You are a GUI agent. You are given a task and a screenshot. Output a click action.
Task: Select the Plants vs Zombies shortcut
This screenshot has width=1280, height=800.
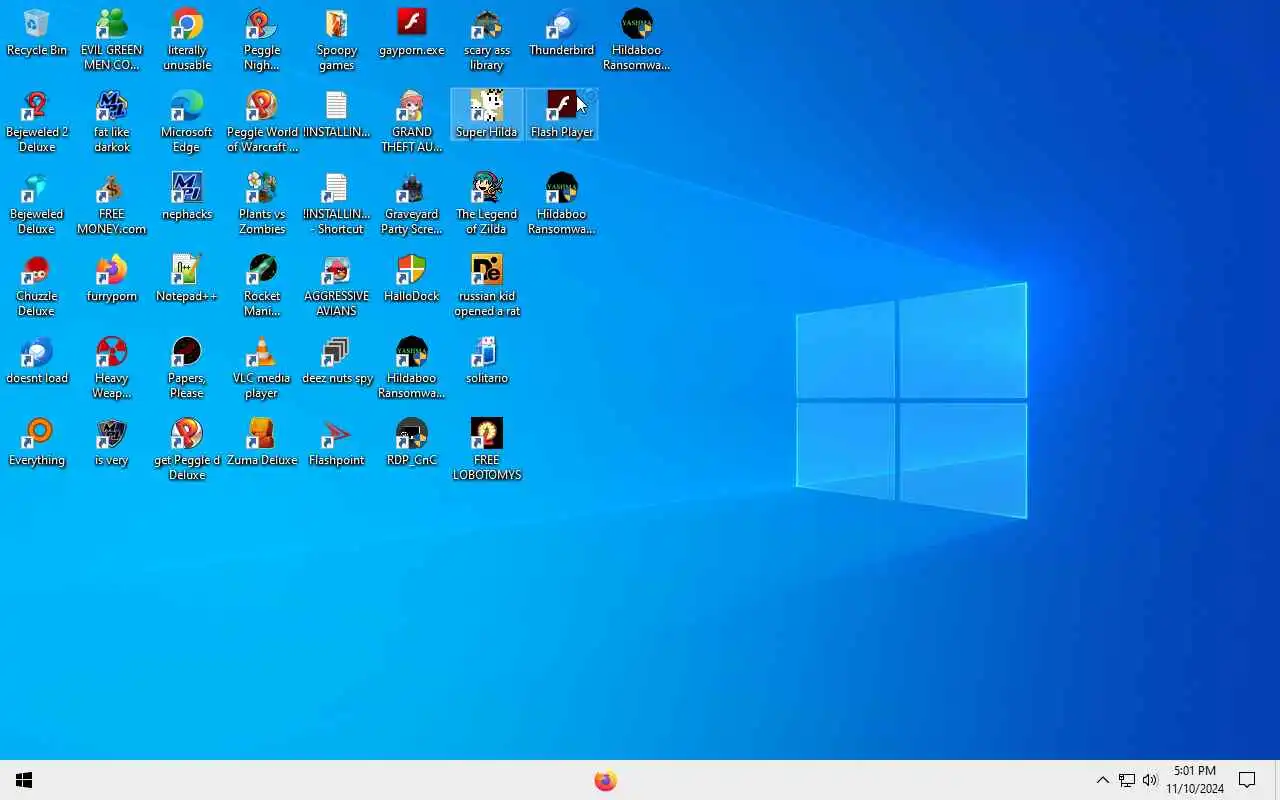click(262, 204)
